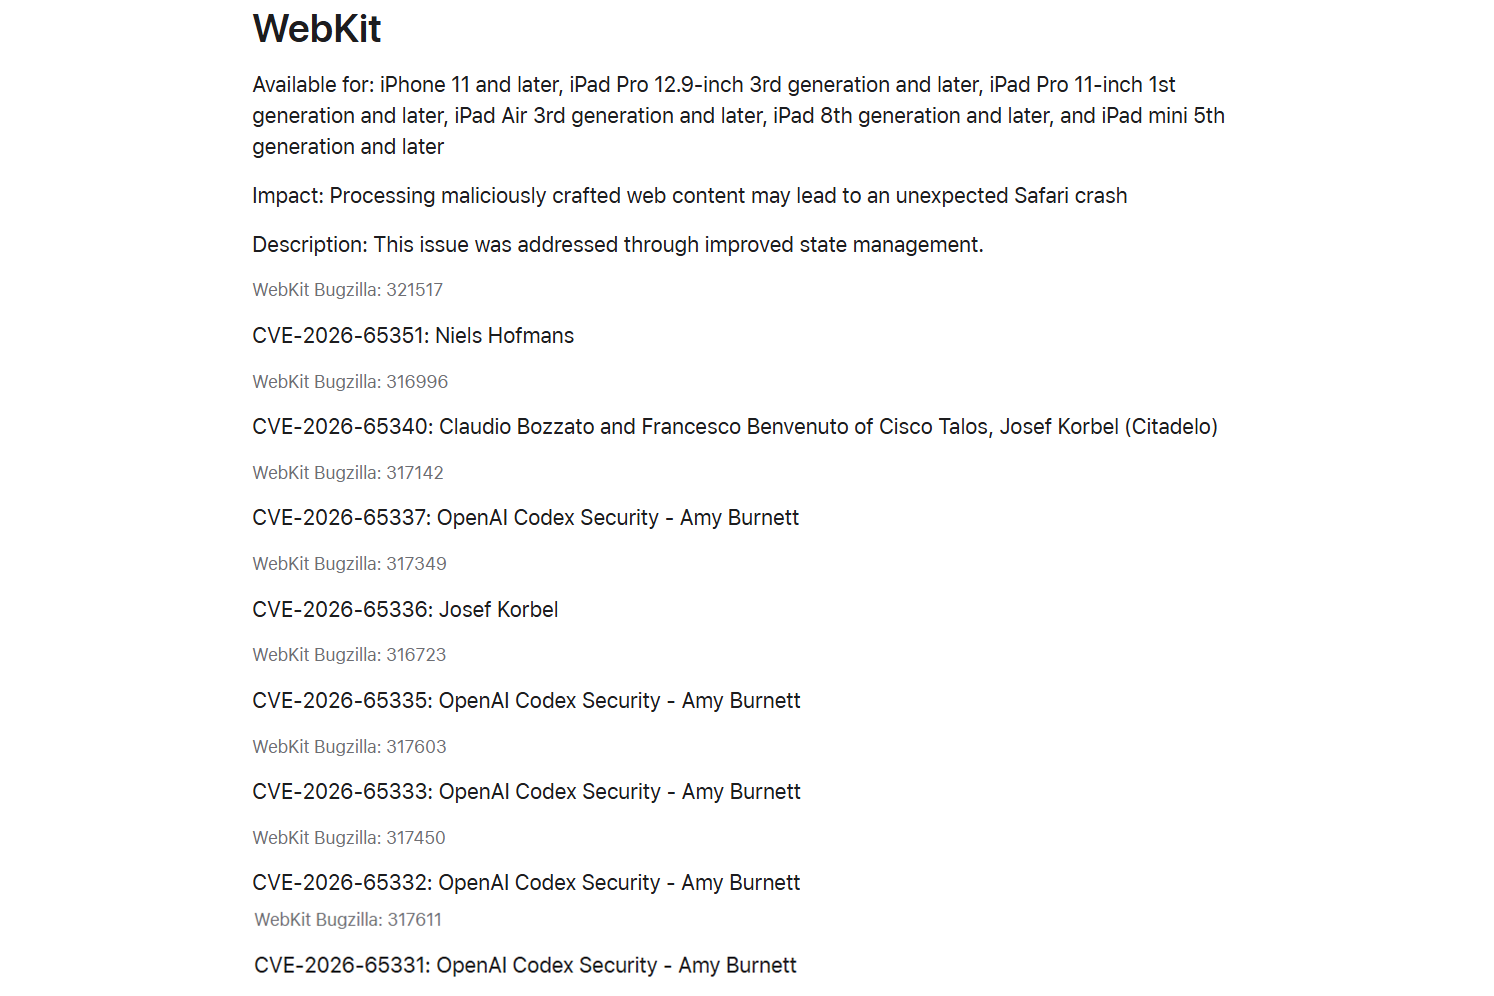This screenshot has width=1494, height=996.
Task: Select the CVE-2026-65351 Niels Hofmans line
Action: [x=413, y=336]
